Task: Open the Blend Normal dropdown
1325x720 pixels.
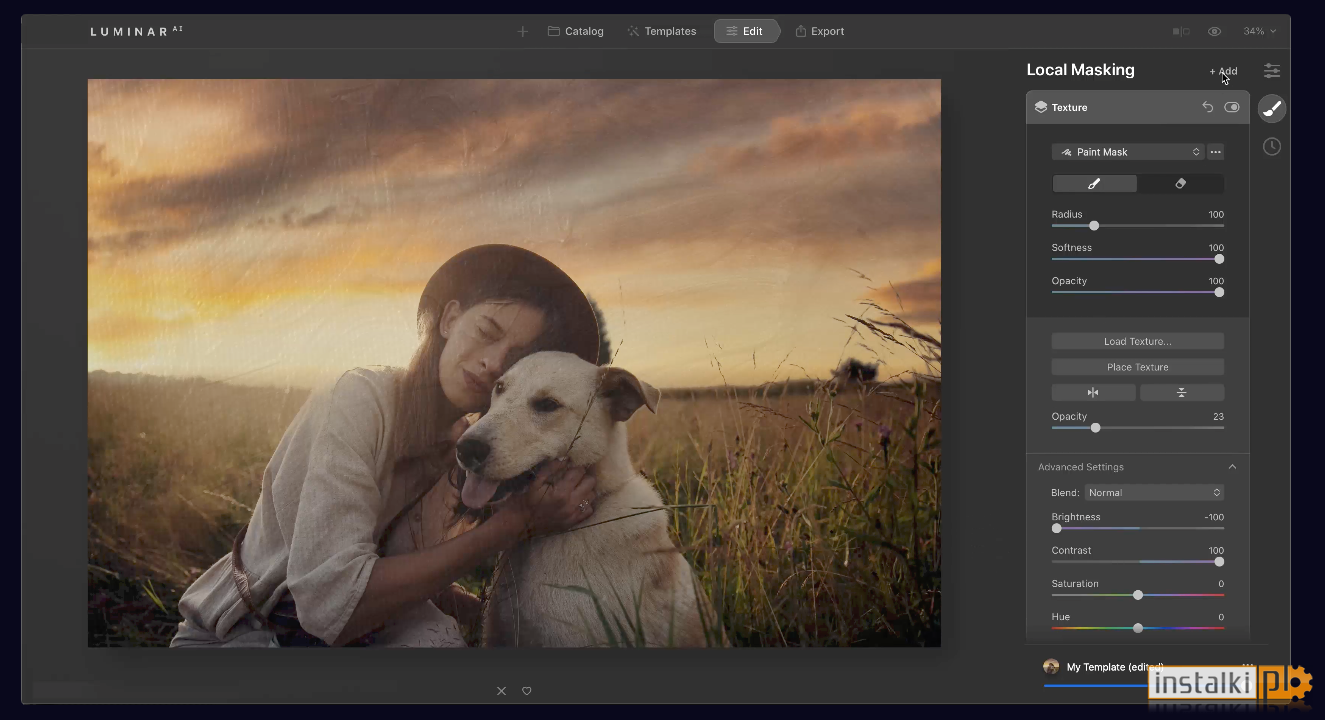Action: pos(1154,493)
